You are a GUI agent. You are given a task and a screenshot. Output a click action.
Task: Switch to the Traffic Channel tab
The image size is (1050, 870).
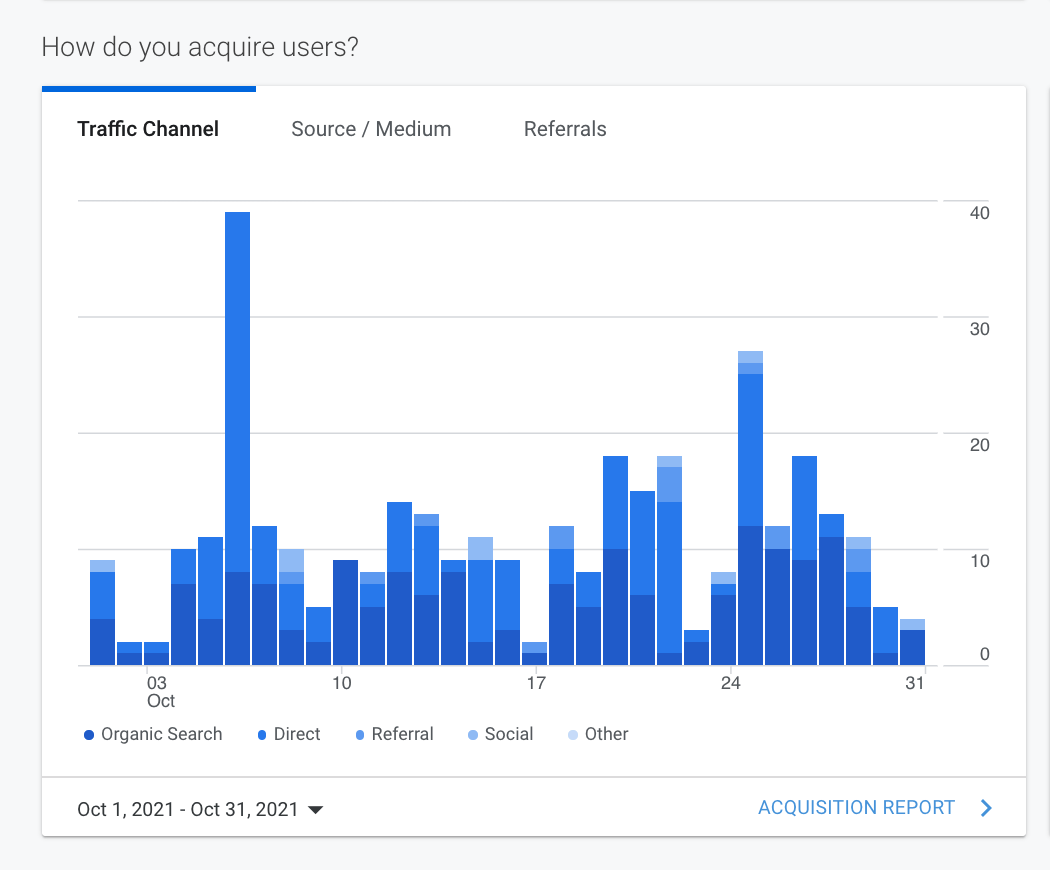pyautogui.click(x=148, y=129)
